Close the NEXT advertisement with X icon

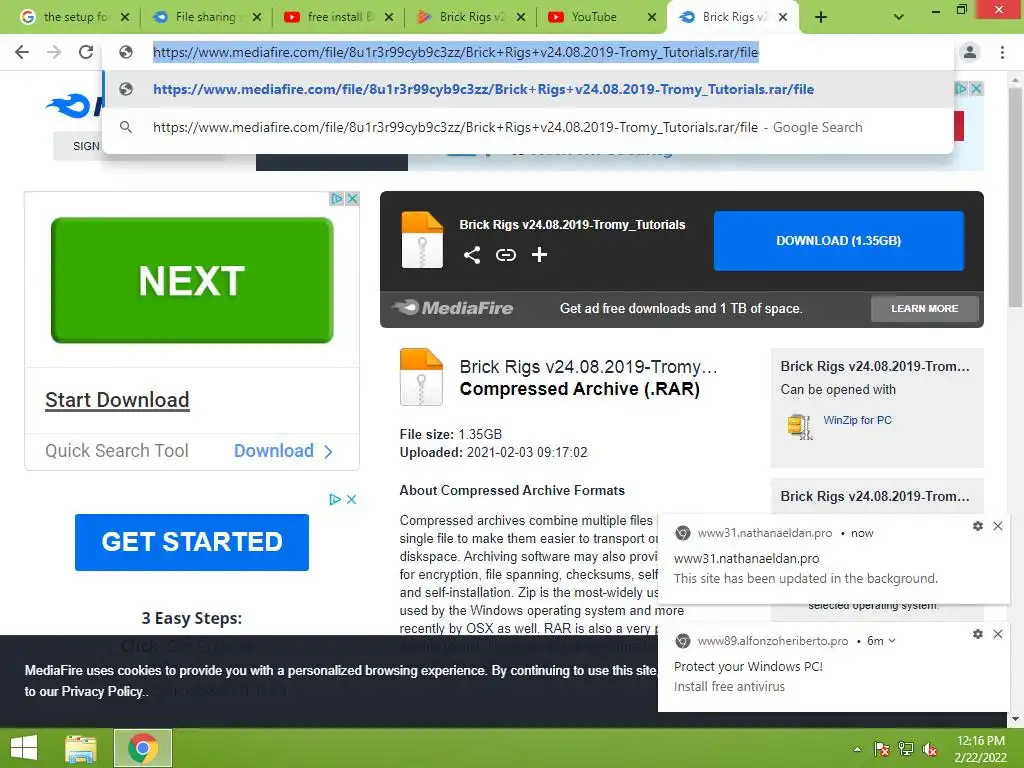click(353, 199)
